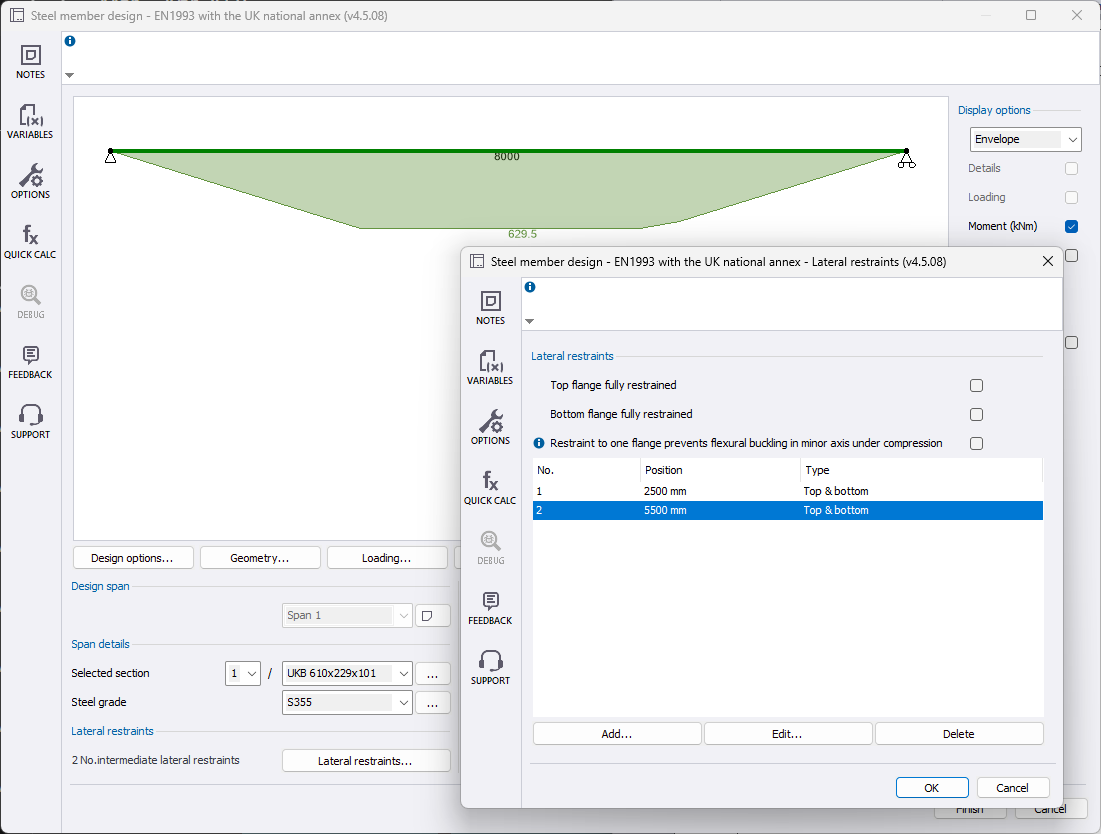The height and width of the screenshot is (834, 1101).
Task: Uncheck the Moment (kNm) display option
Action: pos(1071,226)
